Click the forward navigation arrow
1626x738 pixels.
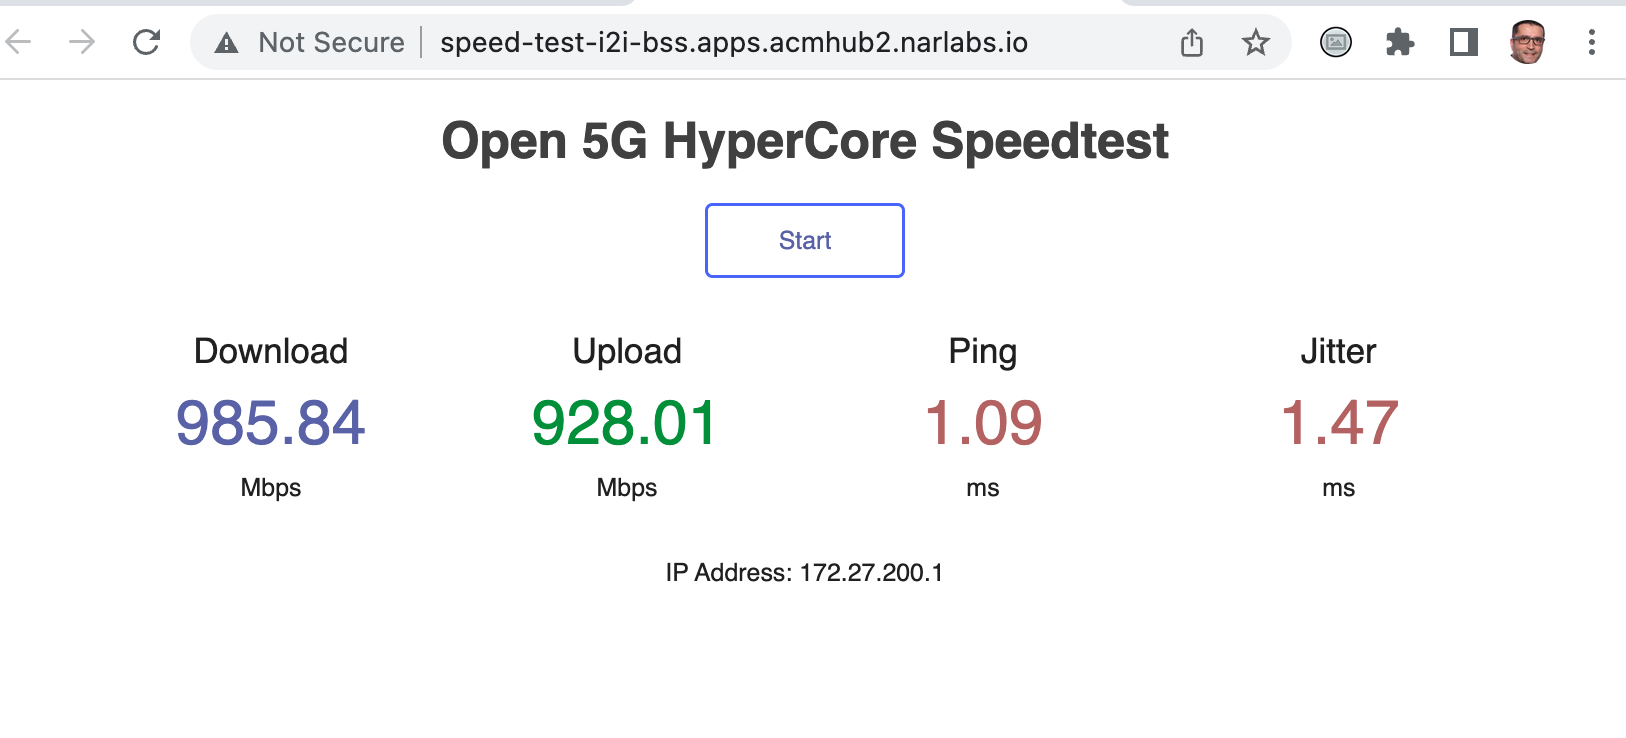pos(82,42)
